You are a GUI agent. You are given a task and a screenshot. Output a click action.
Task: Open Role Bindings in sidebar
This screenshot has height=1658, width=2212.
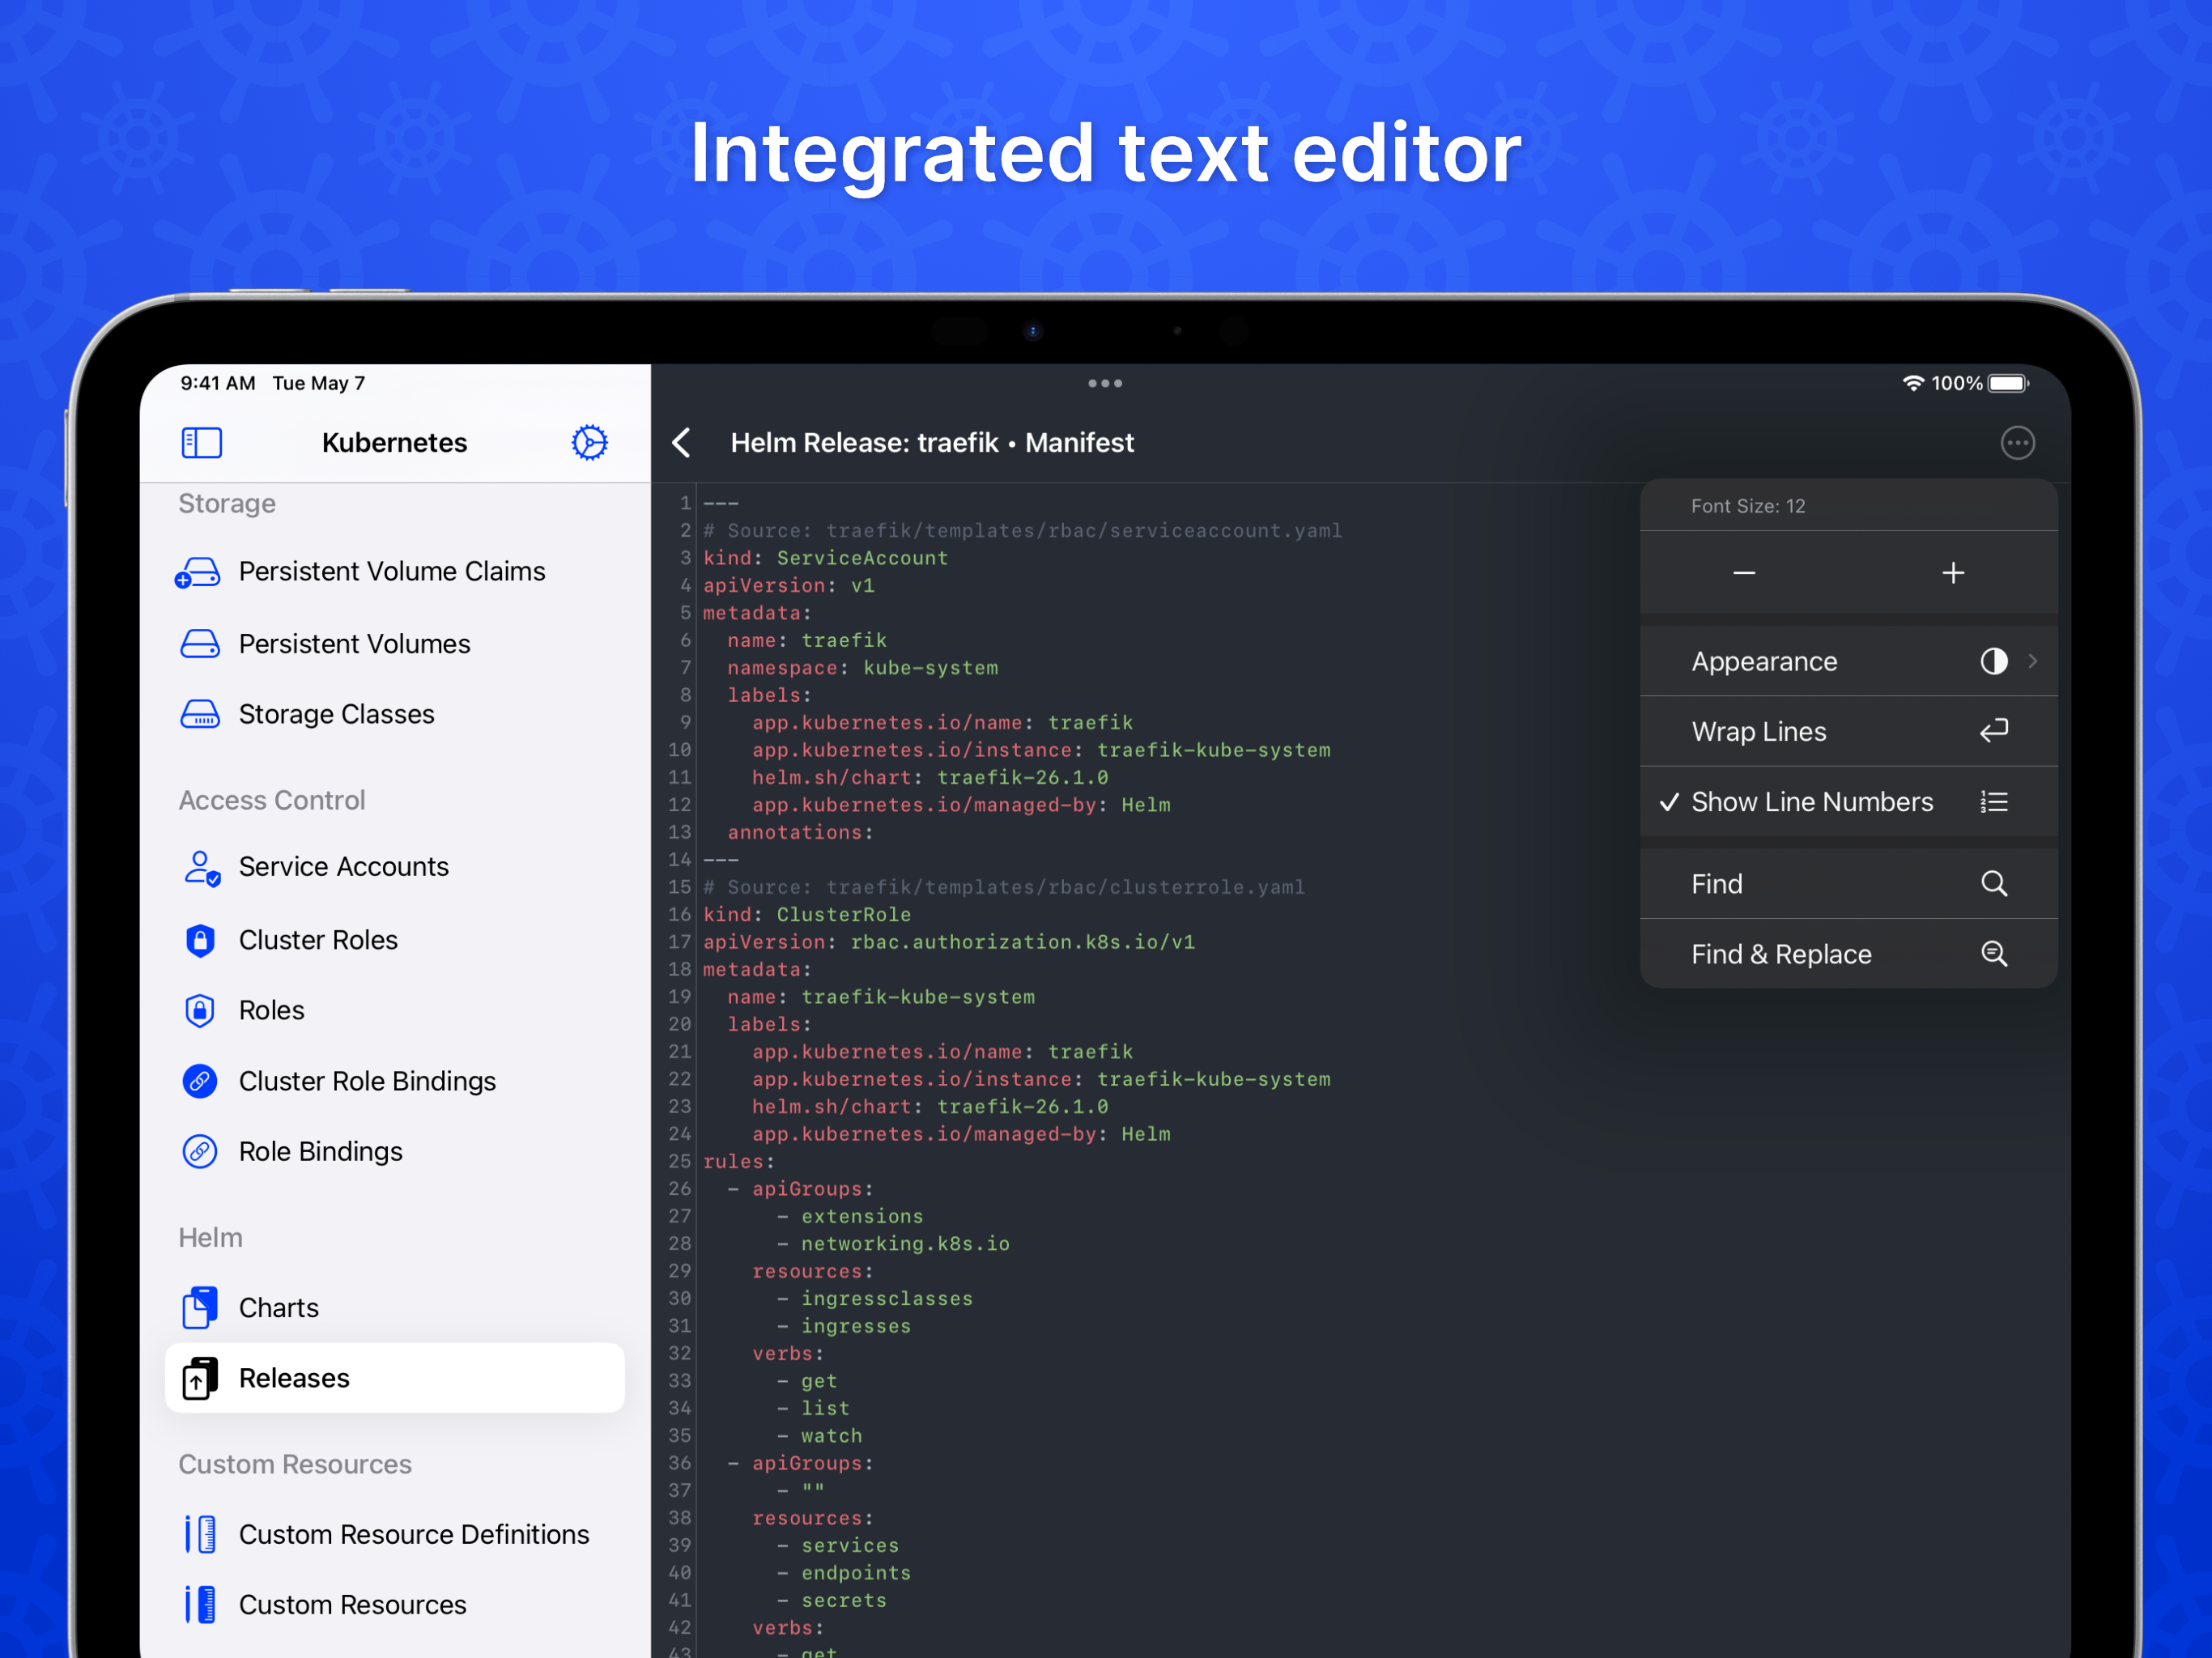pyautogui.click(x=320, y=1151)
